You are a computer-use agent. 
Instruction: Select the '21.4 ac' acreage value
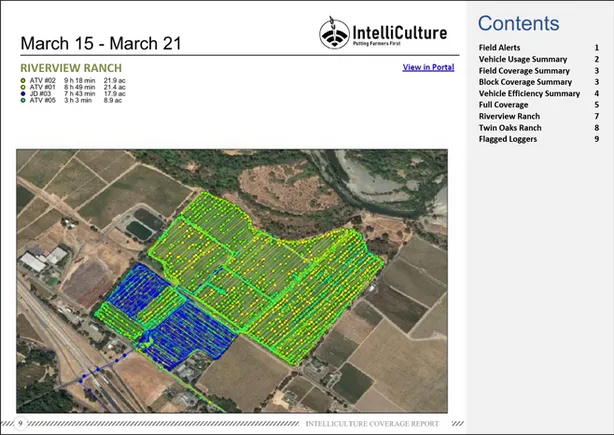point(114,87)
